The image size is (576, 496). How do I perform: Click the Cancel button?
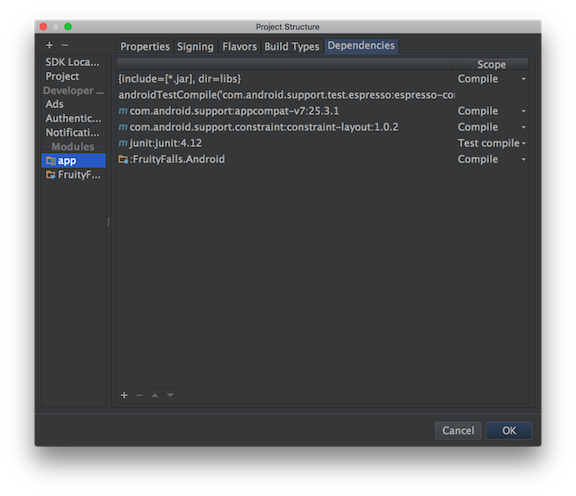[458, 430]
